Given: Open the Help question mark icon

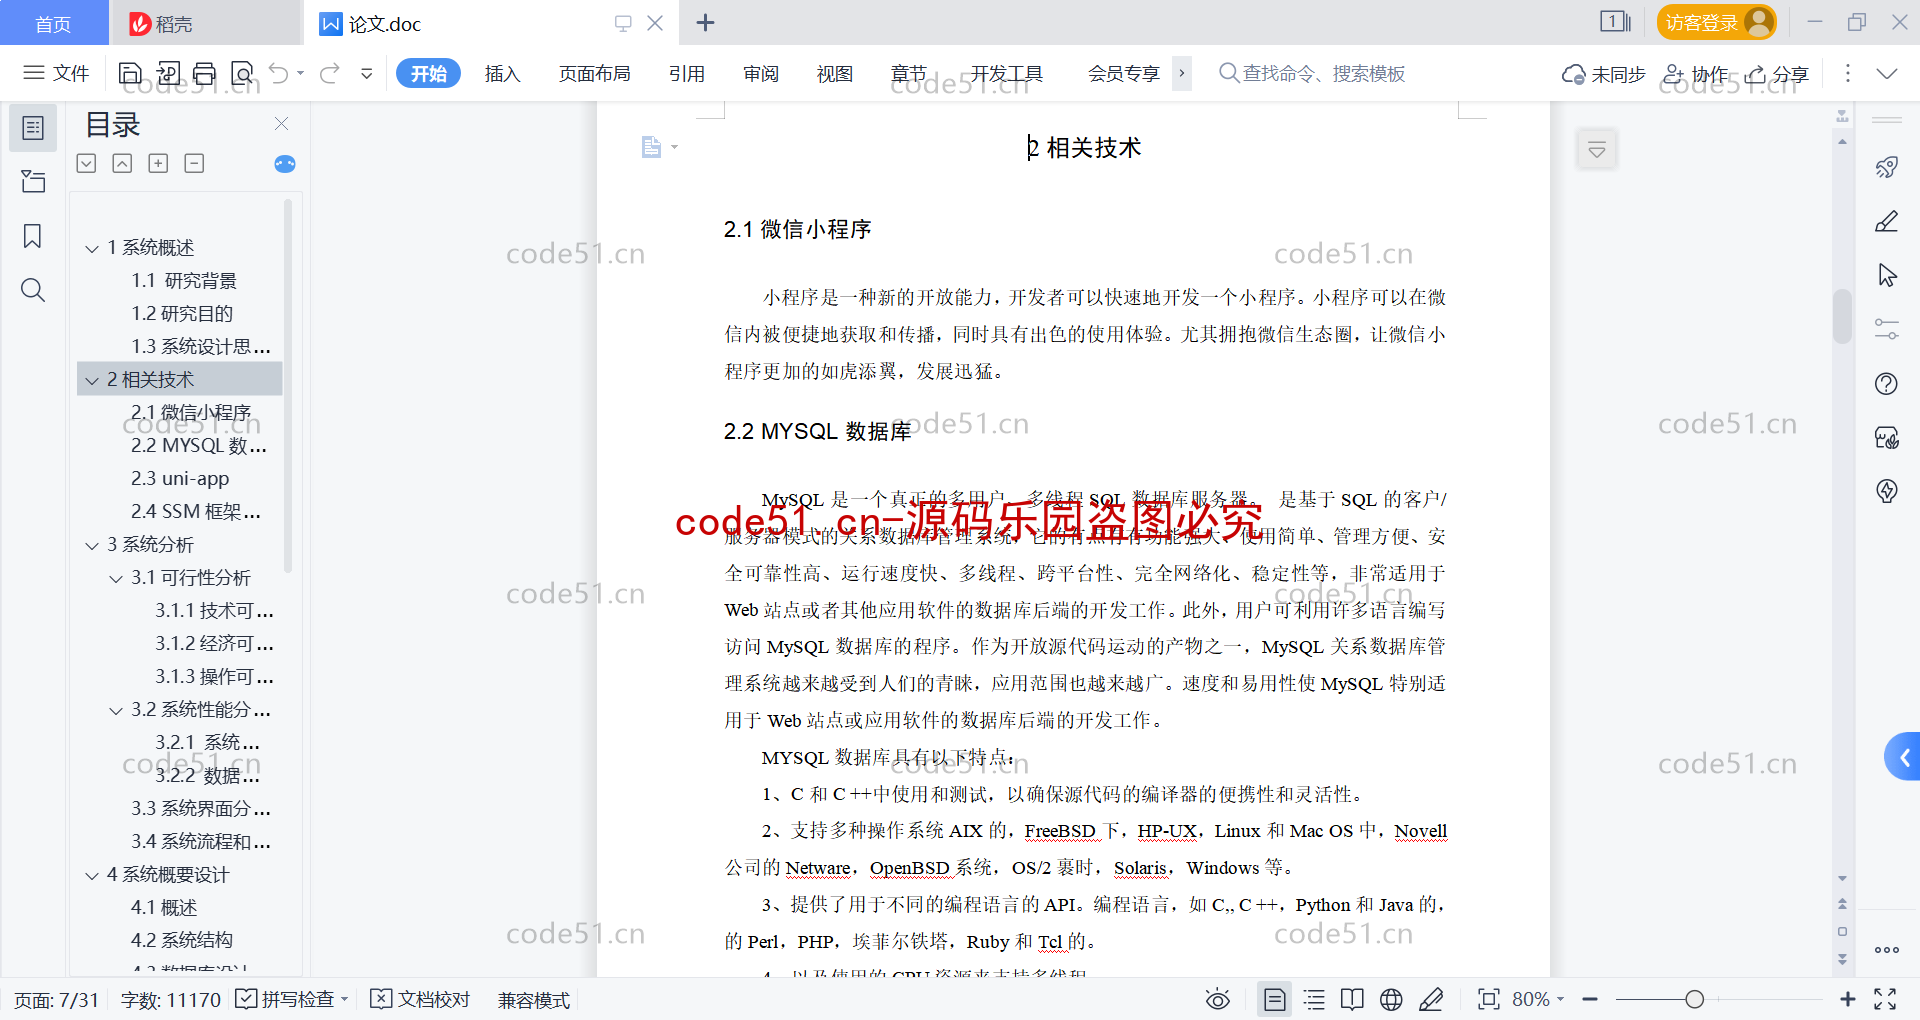Looking at the screenshot, I should tap(1887, 383).
